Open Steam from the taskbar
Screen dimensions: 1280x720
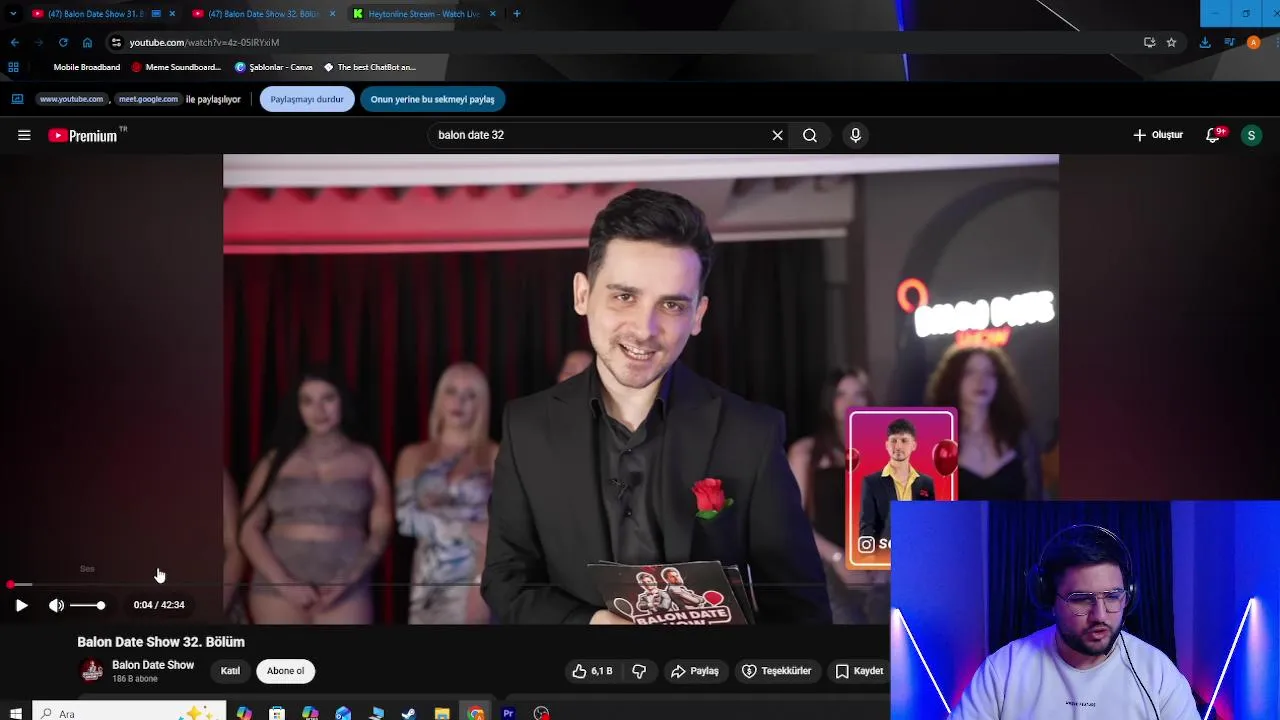(408, 713)
